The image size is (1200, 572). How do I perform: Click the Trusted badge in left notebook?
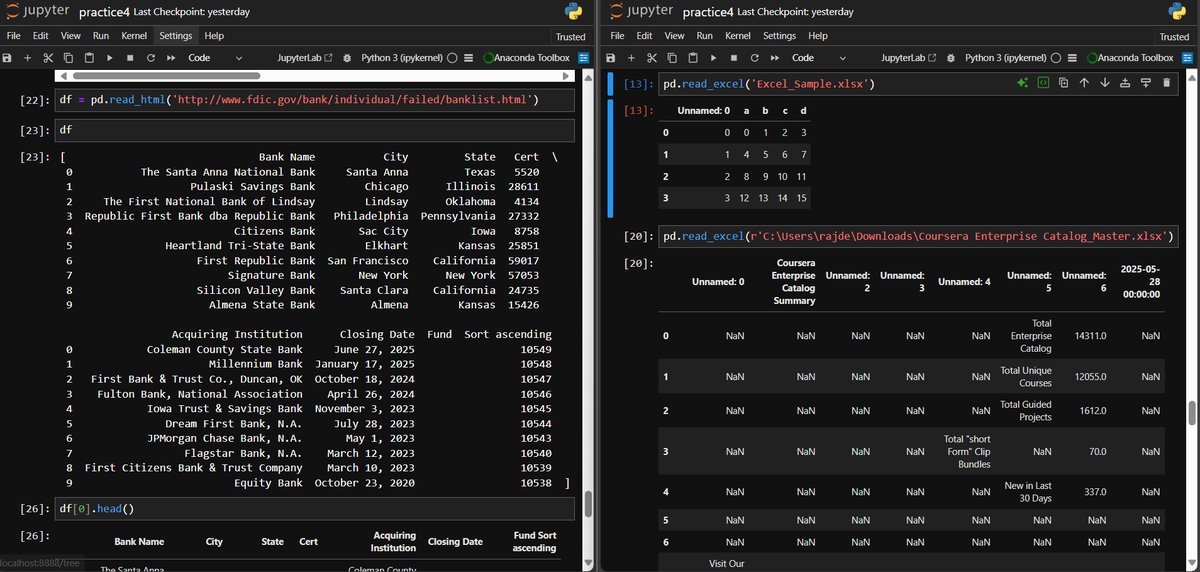point(571,36)
